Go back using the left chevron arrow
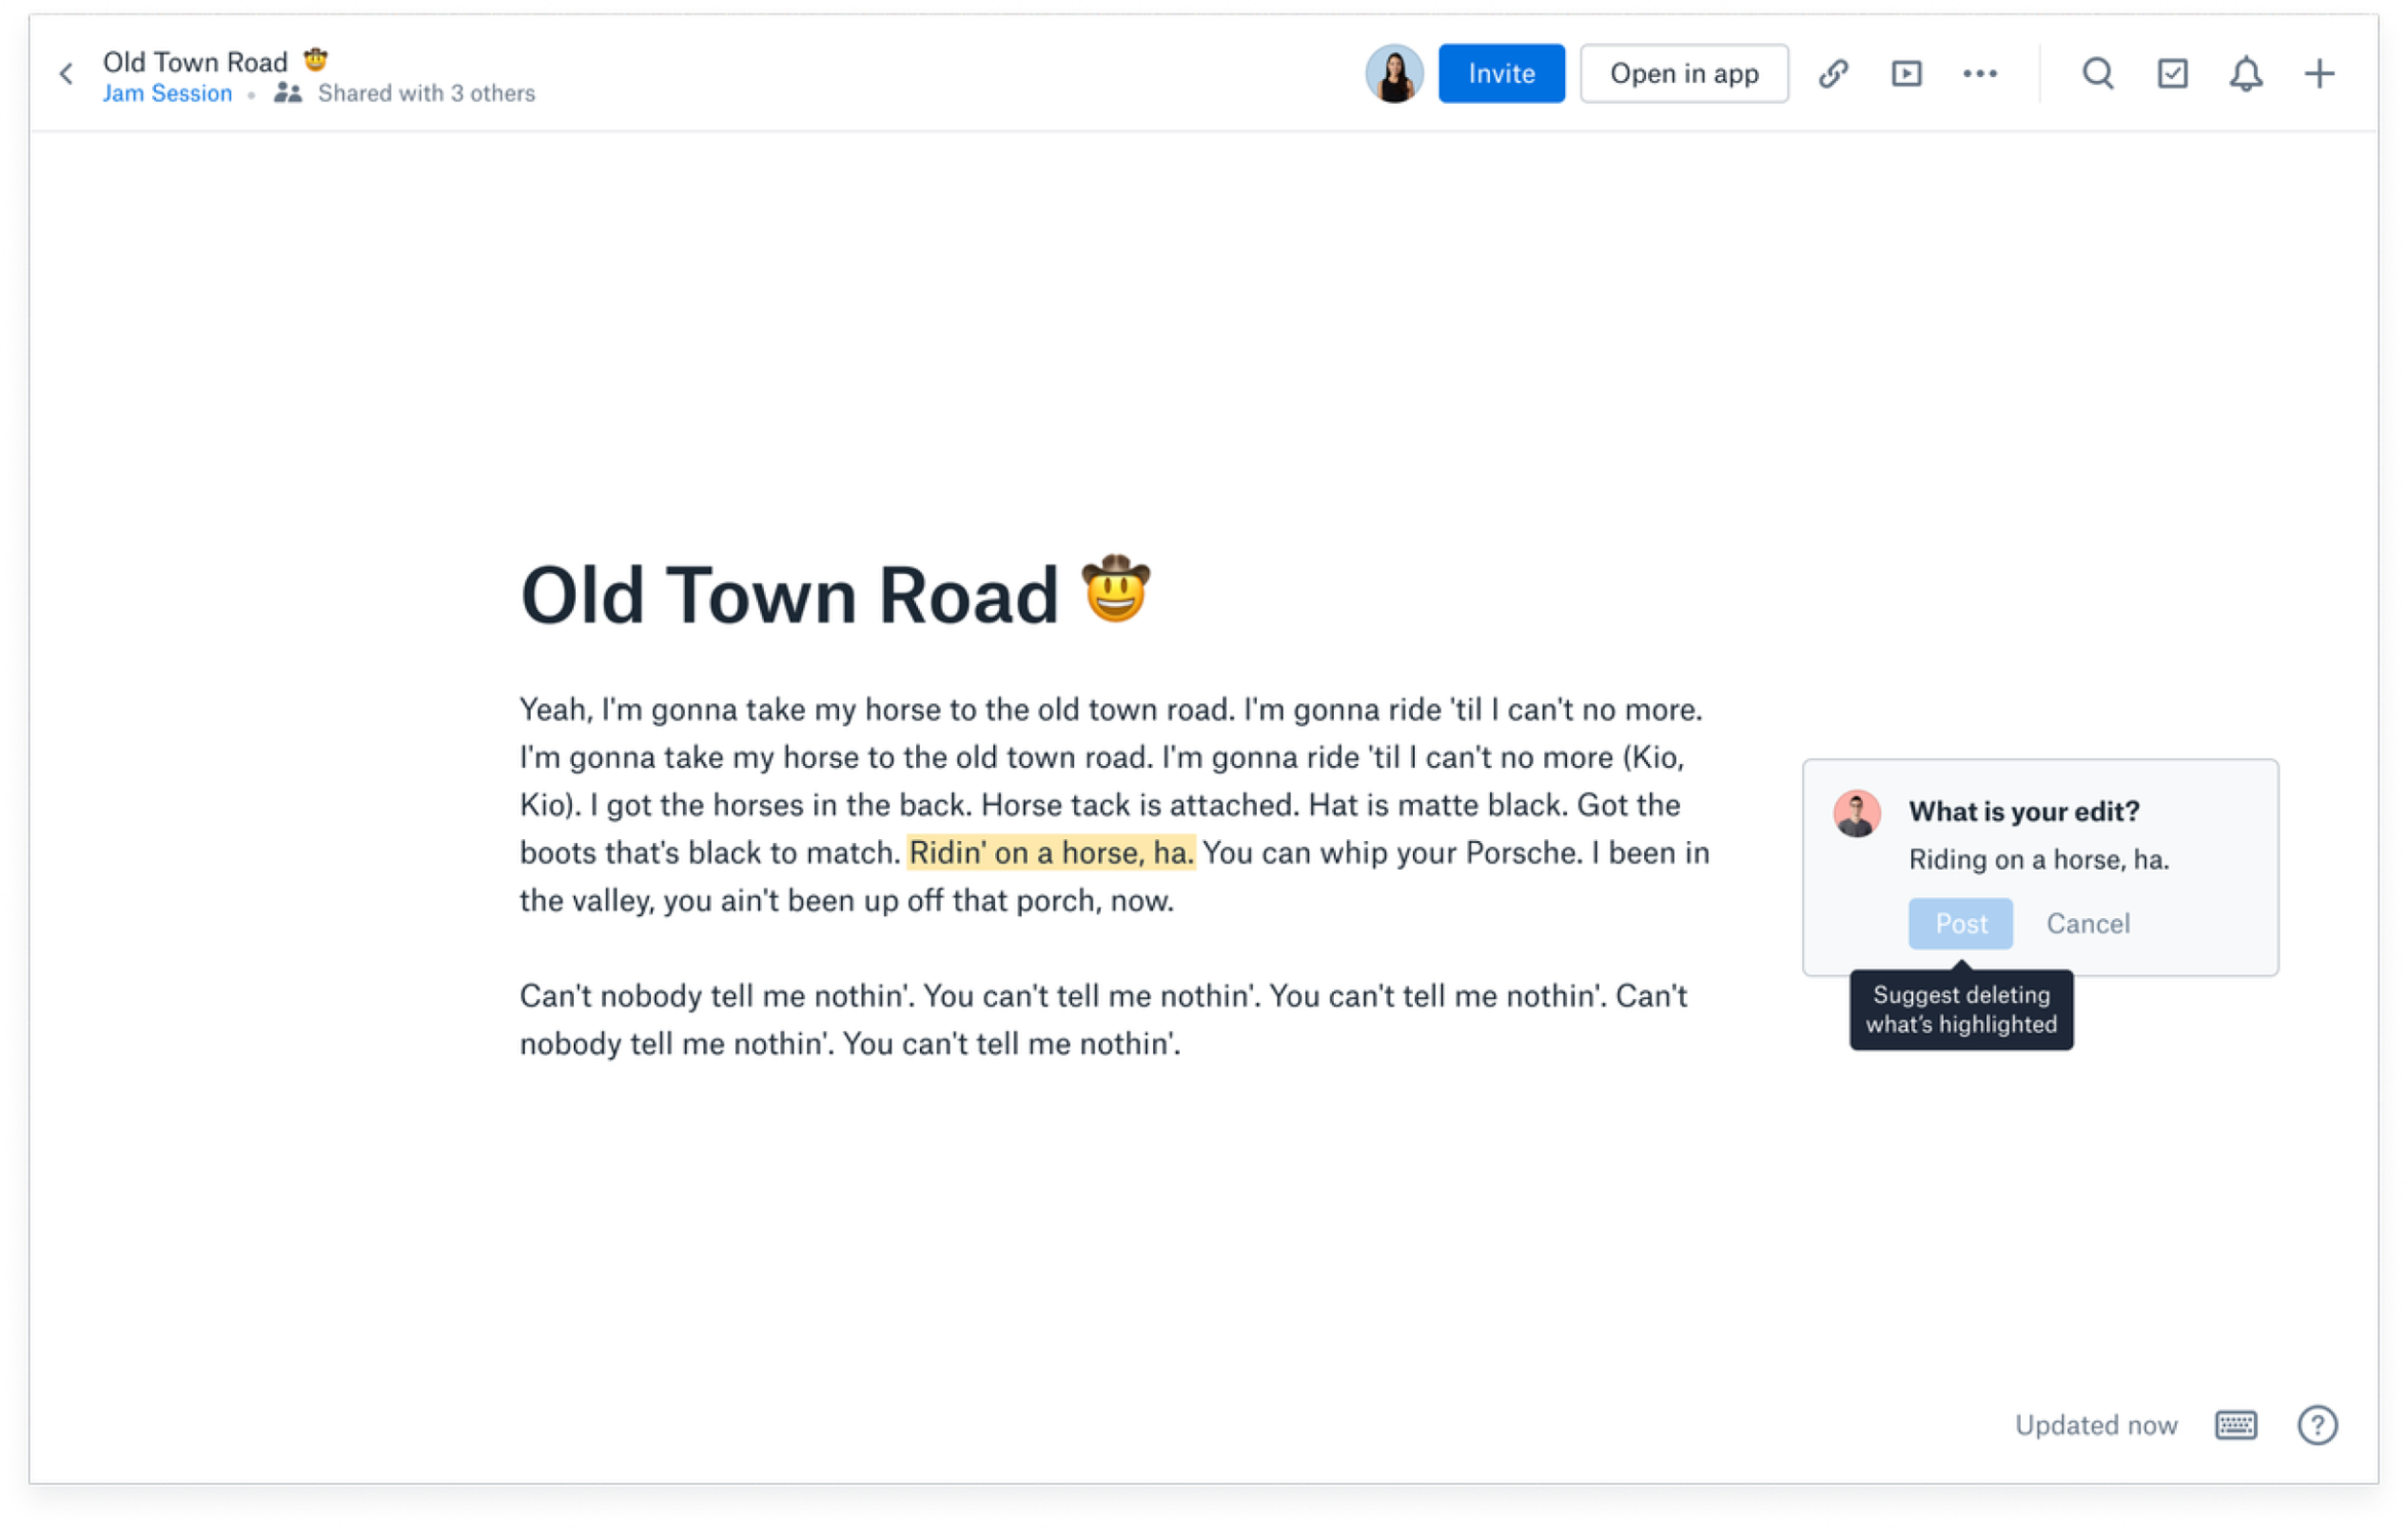This screenshot has height=1528, width=2408. pyautogui.click(x=66, y=74)
